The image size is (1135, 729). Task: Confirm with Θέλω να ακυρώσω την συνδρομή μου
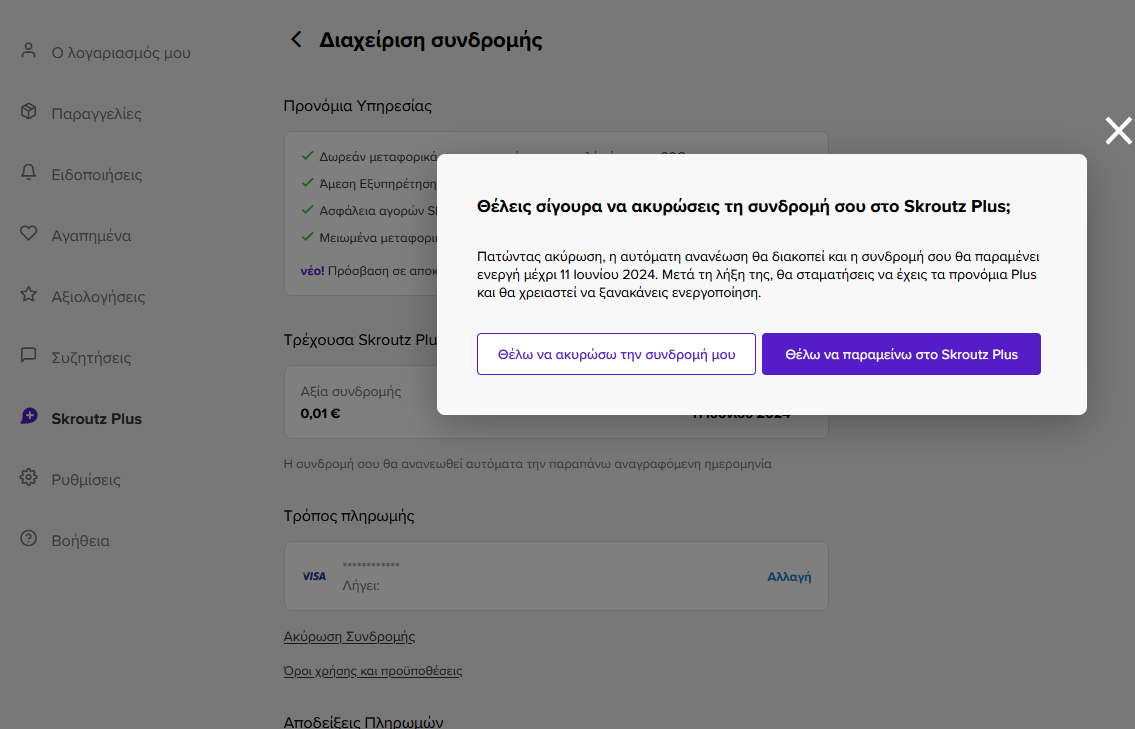pyautogui.click(x=616, y=354)
